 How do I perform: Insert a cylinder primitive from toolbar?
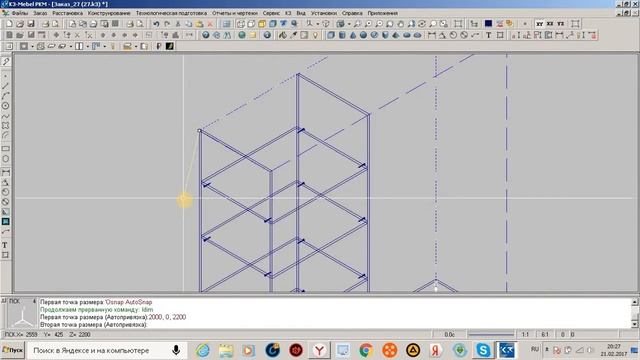342,36
